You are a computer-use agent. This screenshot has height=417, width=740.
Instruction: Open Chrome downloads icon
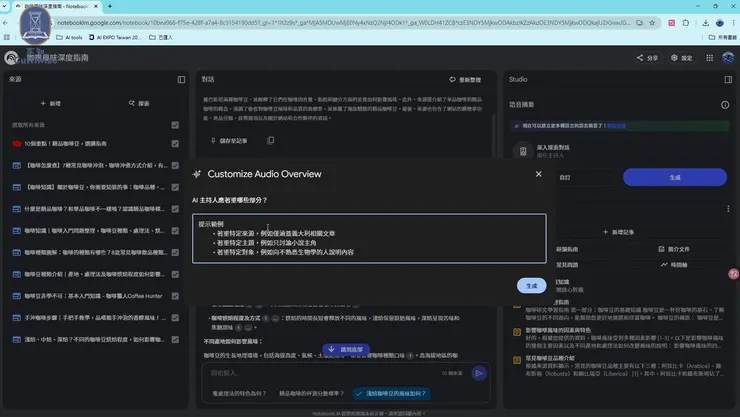click(x=705, y=23)
